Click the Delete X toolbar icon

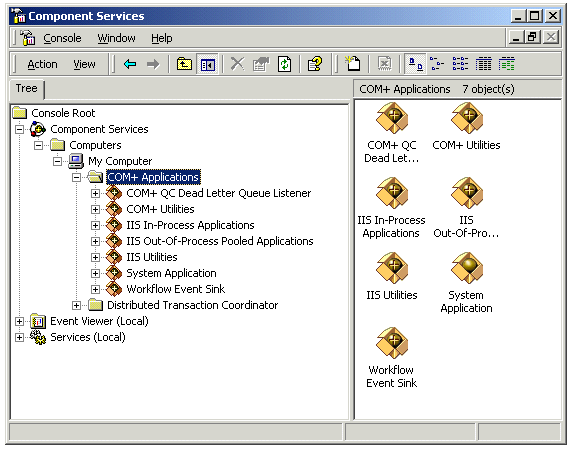tap(238, 64)
